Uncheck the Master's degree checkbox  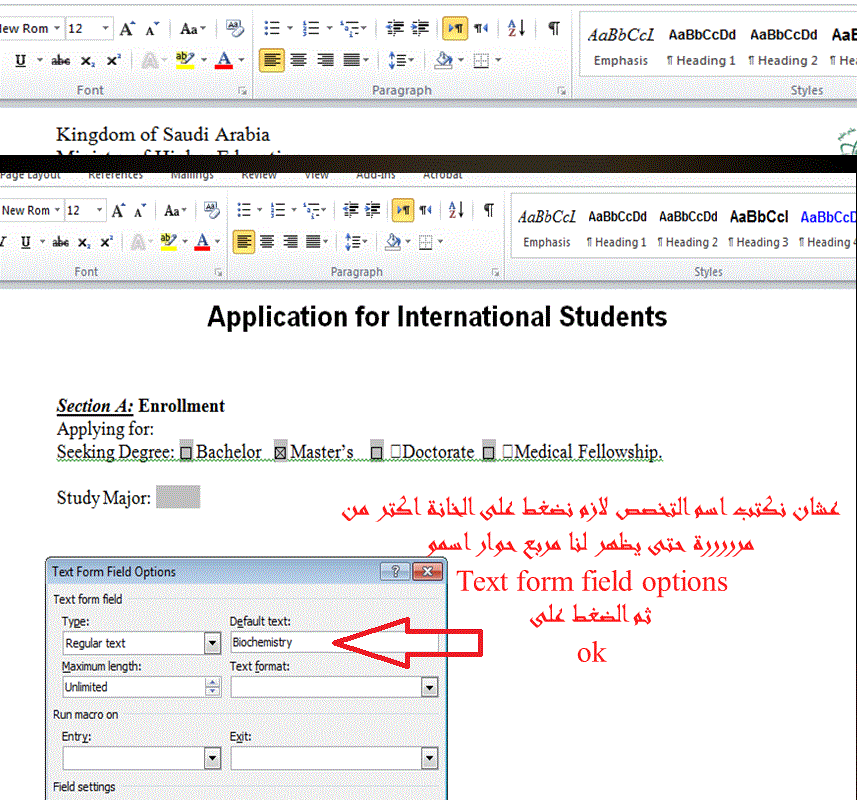coord(280,453)
